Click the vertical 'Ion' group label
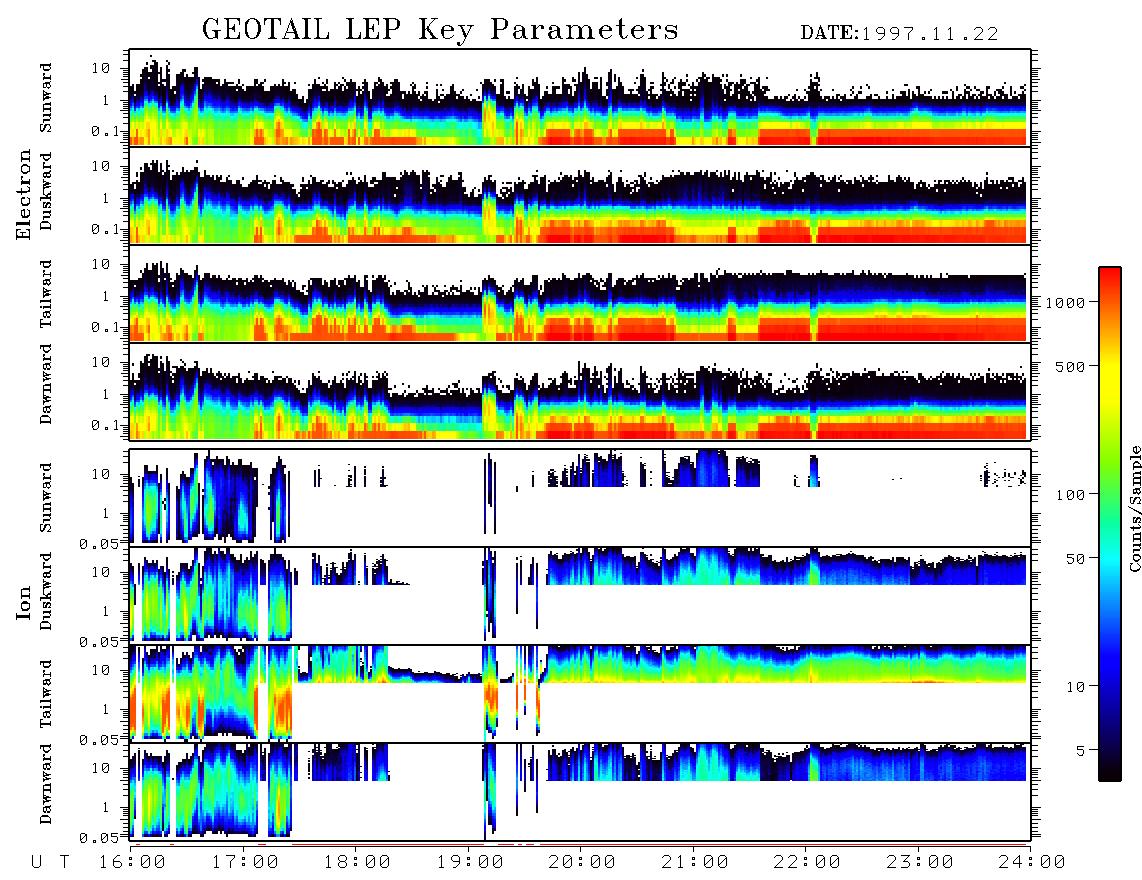This screenshot has width=1142, height=880. 24,602
